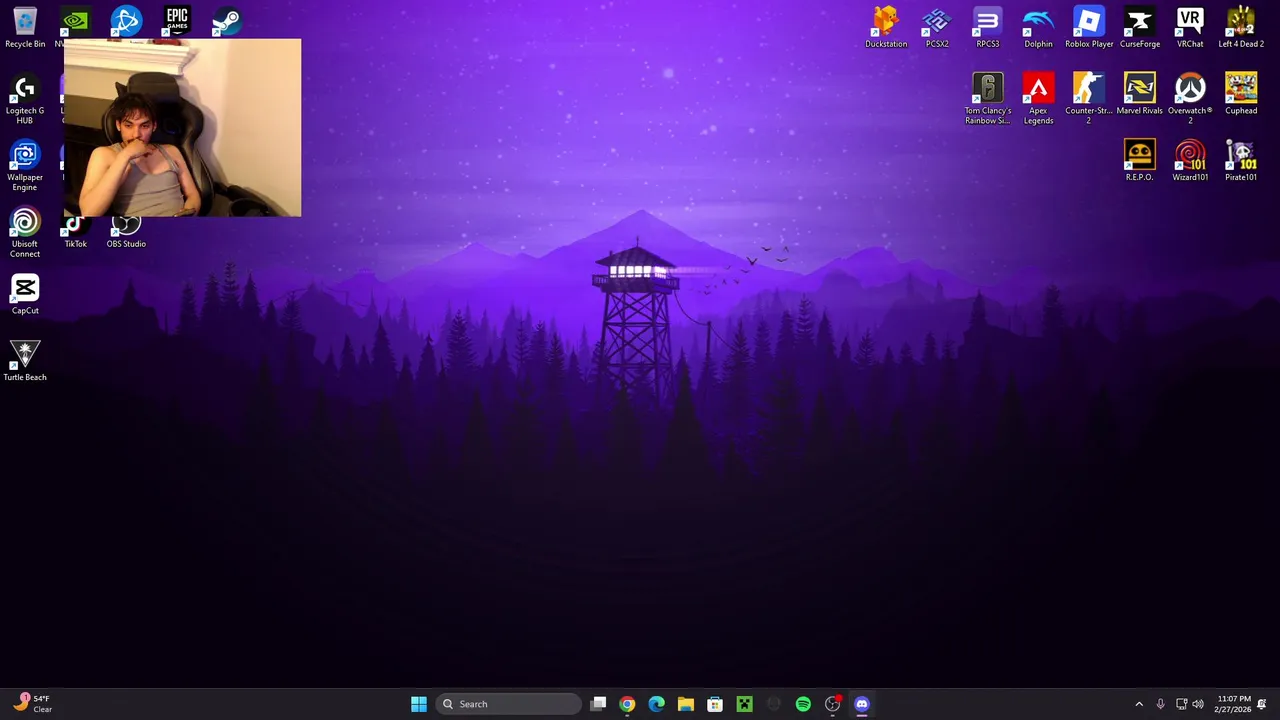Viewport: 1280px width, 720px height.
Task: Select the R.E.P.O. desktop shortcut
Action: (1139, 161)
